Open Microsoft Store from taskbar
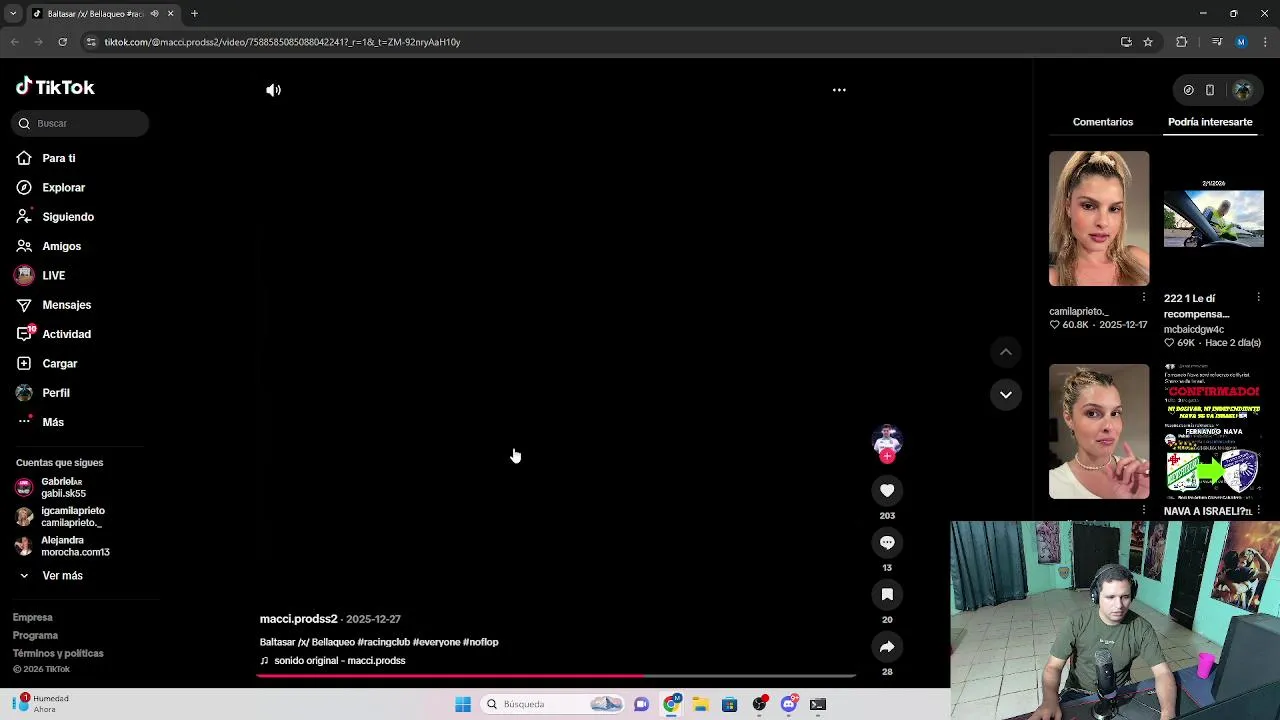The image size is (1280, 720). pyautogui.click(x=730, y=704)
